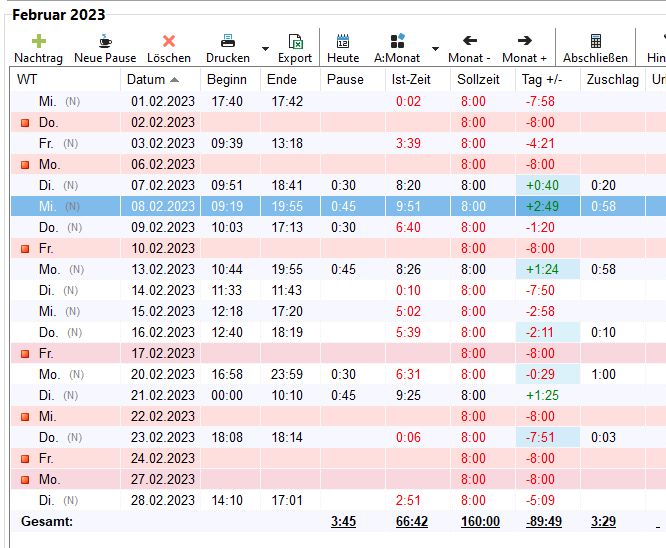Toggle the red marker on 02.02.2023 row
The image size is (666, 548).
tap(26, 123)
